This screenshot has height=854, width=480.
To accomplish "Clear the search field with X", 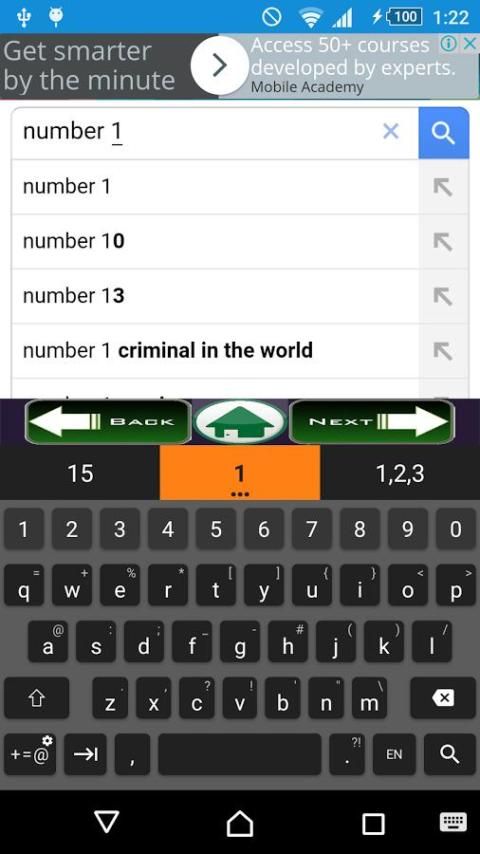I will (x=391, y=131).
